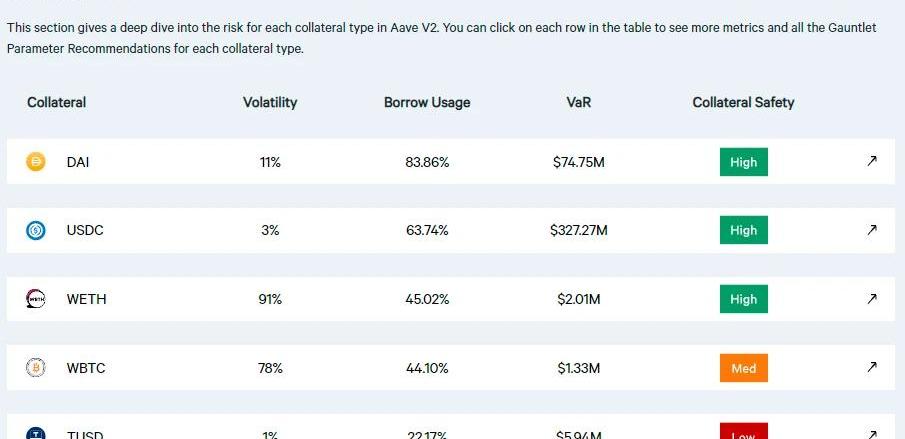The width and height of the screenshot is (905, 439).
Task: Select the WETH collateral name
Action: (86, 299)
